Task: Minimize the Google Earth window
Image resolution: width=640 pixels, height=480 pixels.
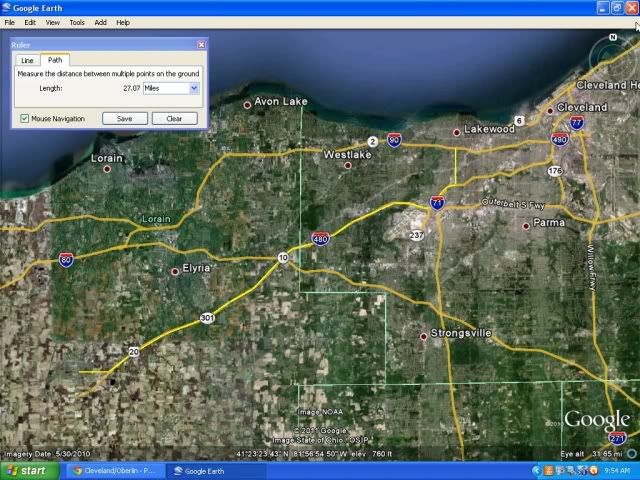Action: [603, 8]
